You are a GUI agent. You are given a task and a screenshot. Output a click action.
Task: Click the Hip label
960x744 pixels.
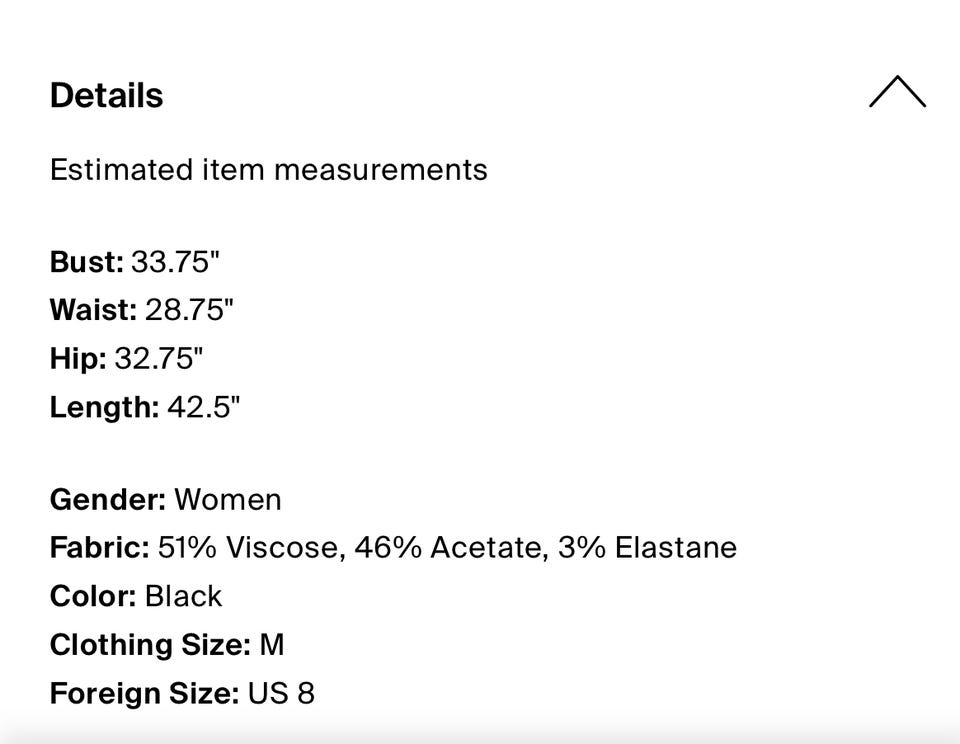click(x=78, y=358)
